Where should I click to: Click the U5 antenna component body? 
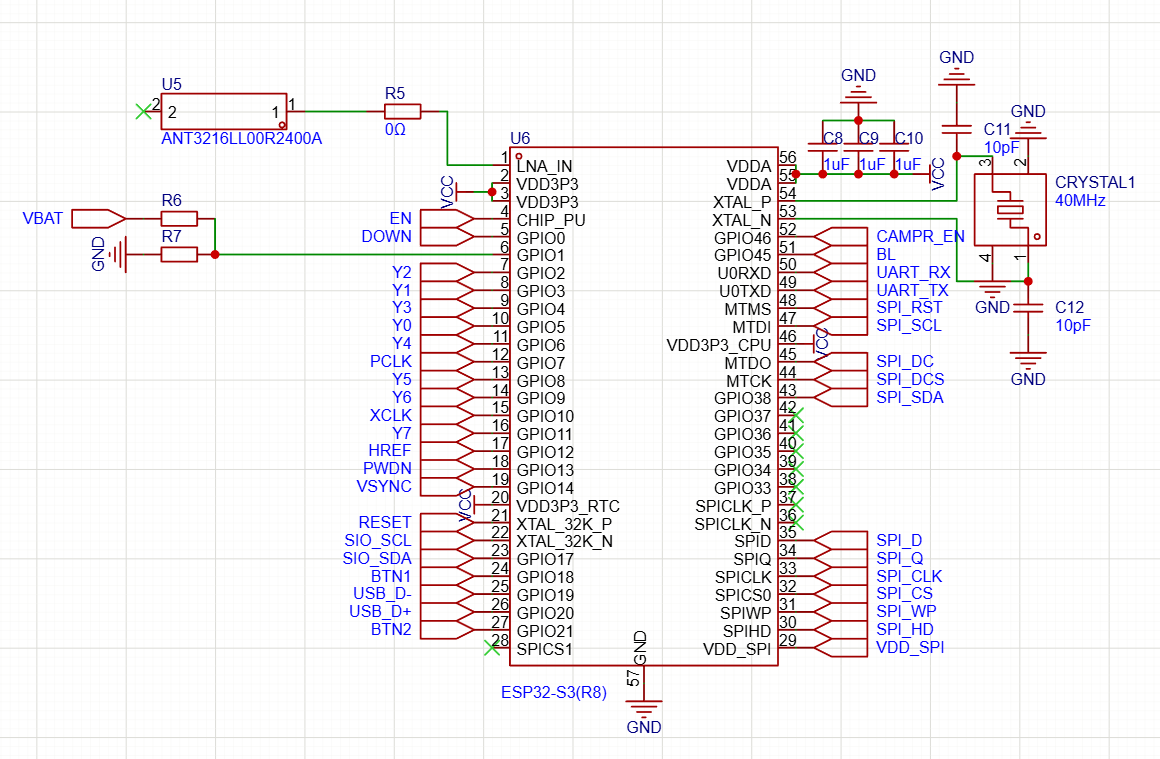[x=222, y=111]
